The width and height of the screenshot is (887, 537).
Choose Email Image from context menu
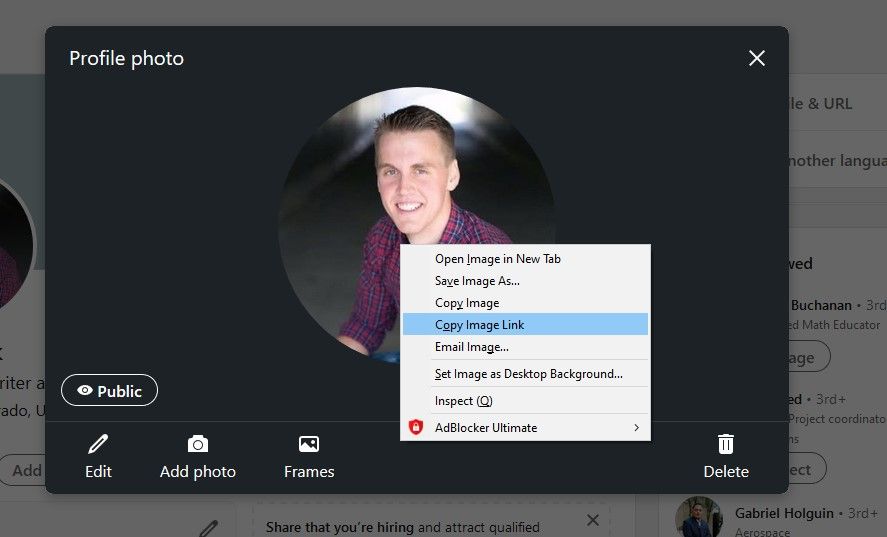[x=471, y=347]
